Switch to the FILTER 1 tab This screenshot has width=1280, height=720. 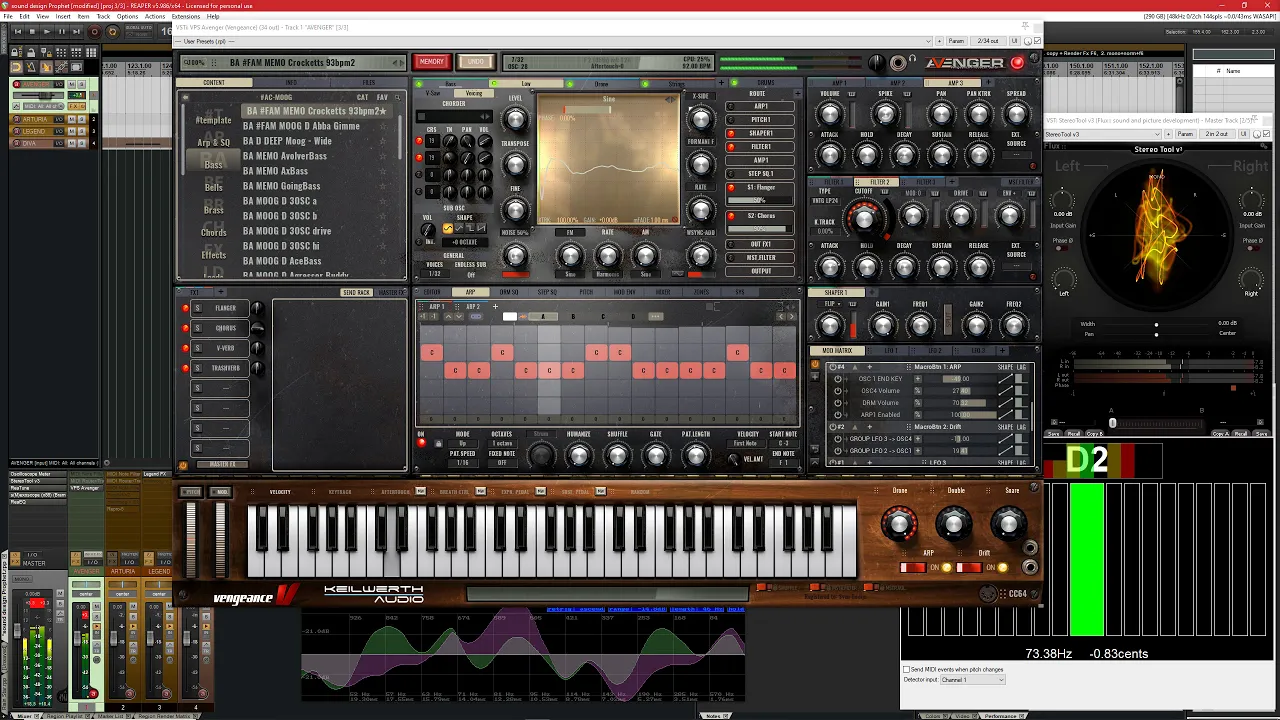pos(832,182)
